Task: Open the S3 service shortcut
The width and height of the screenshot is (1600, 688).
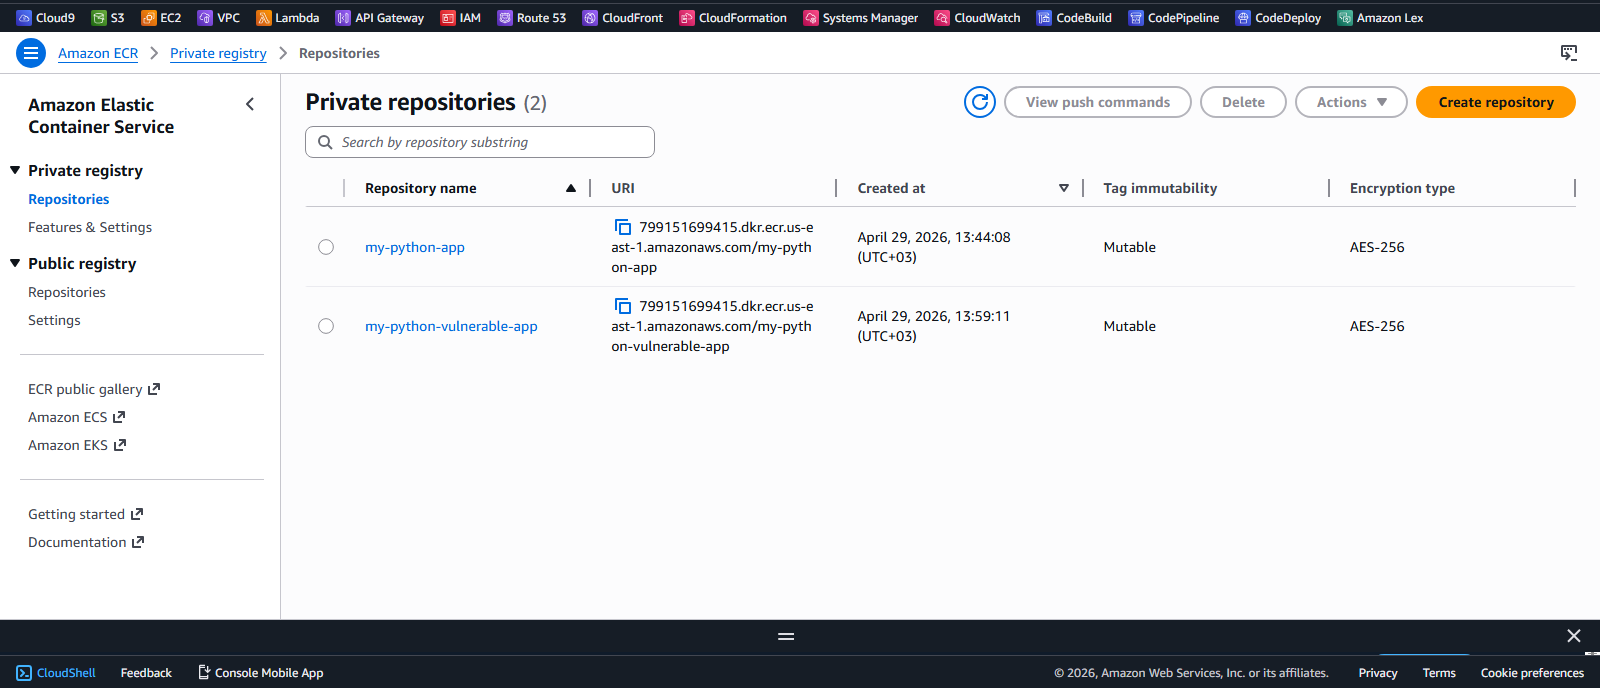Action: (x=108, y=17)
